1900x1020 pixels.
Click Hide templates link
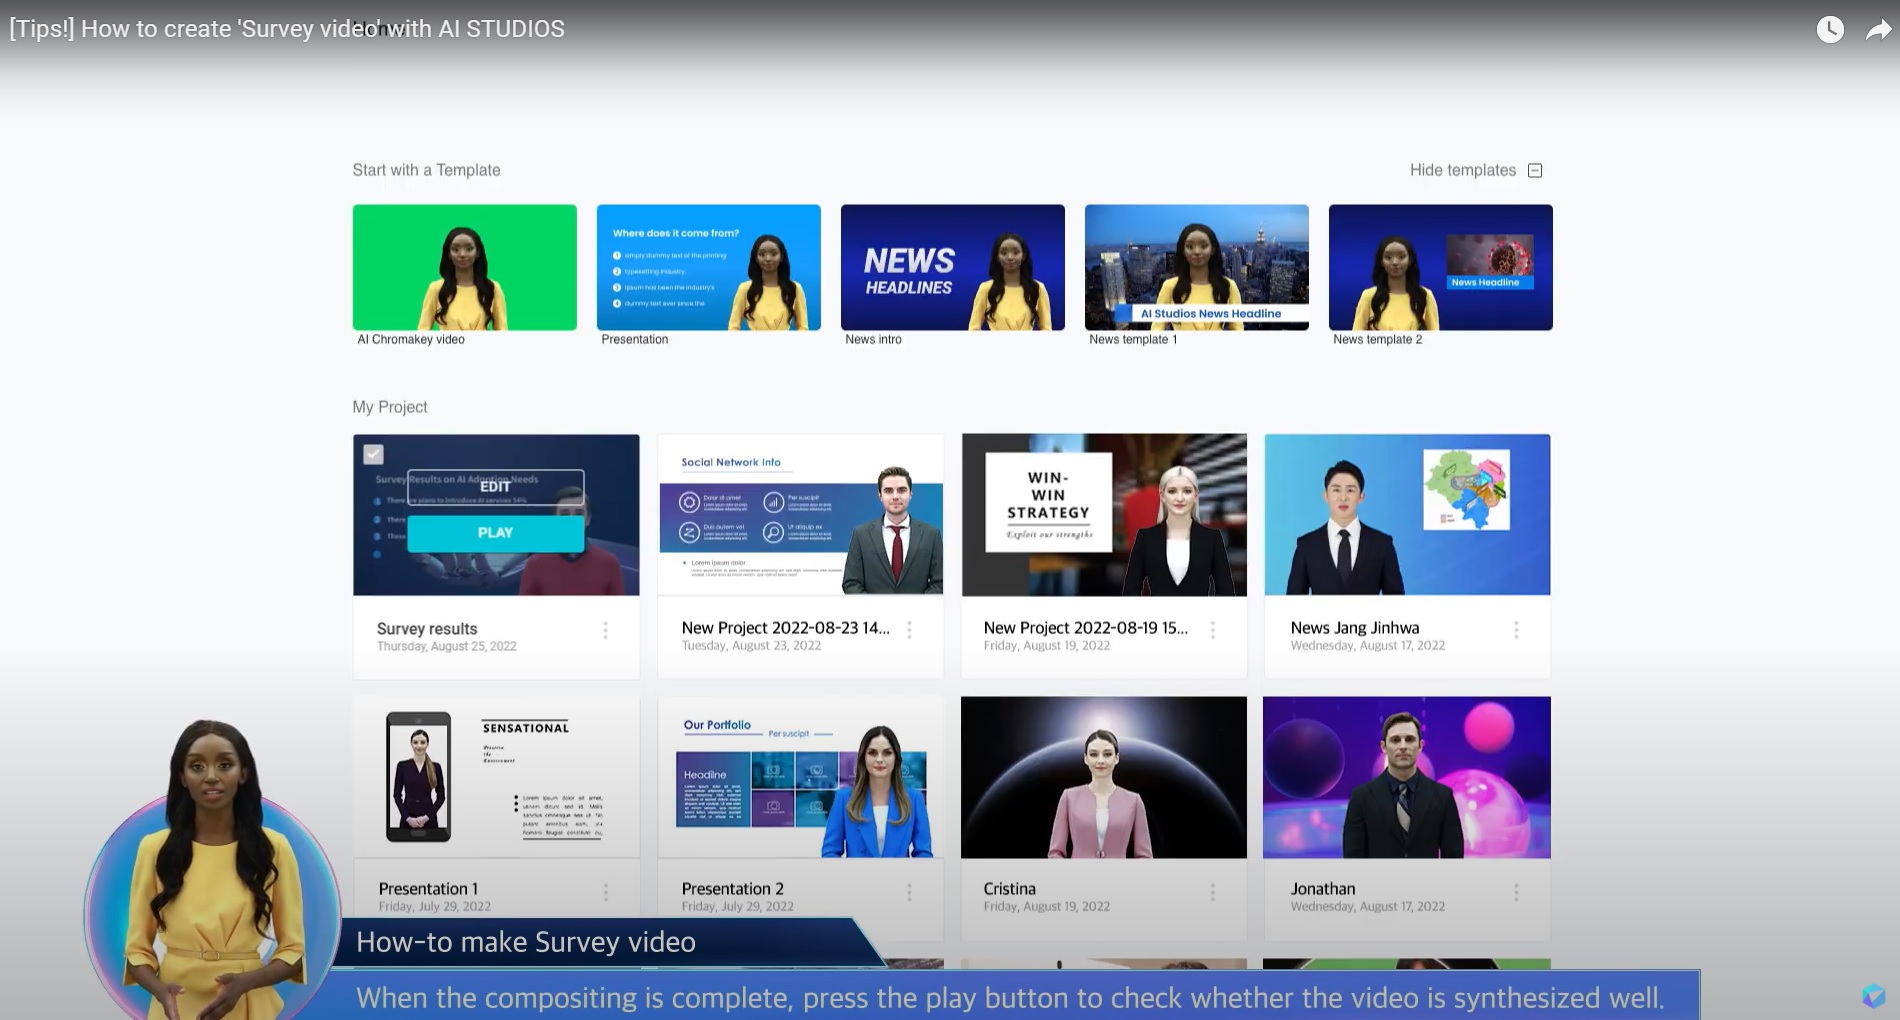[x=1463, y=170]
